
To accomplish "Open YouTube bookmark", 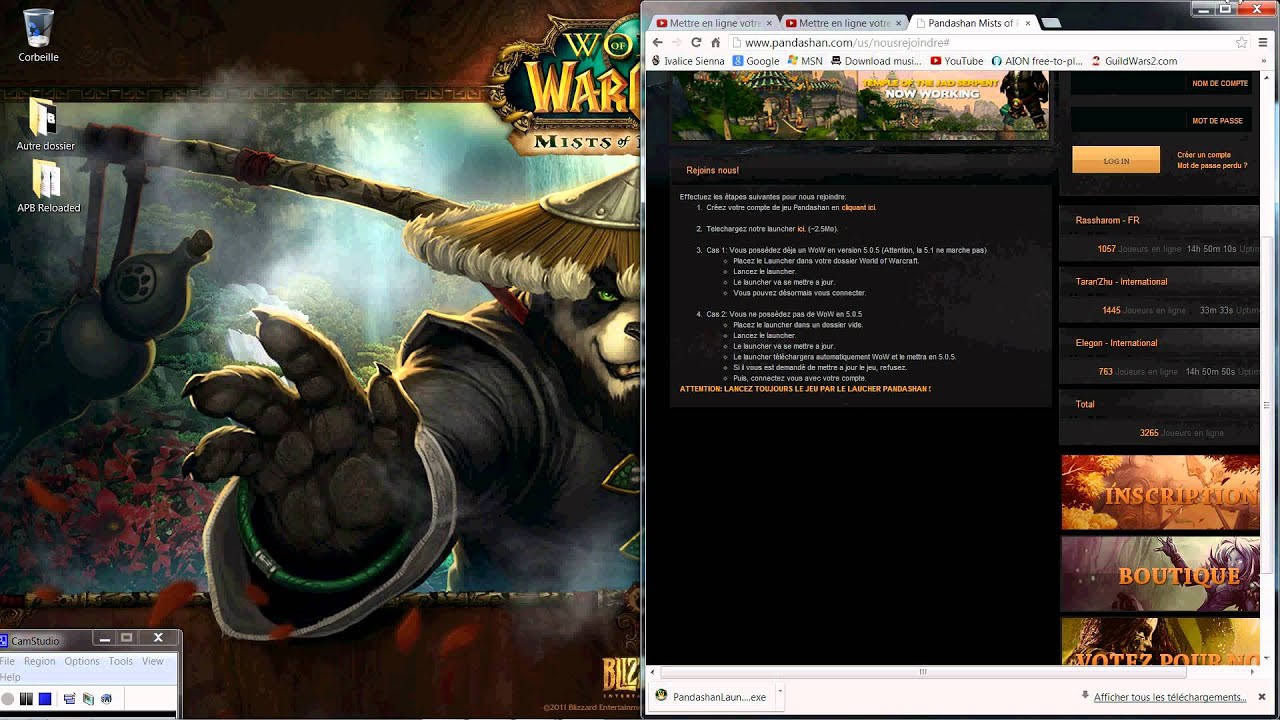I will pos(956,61).
